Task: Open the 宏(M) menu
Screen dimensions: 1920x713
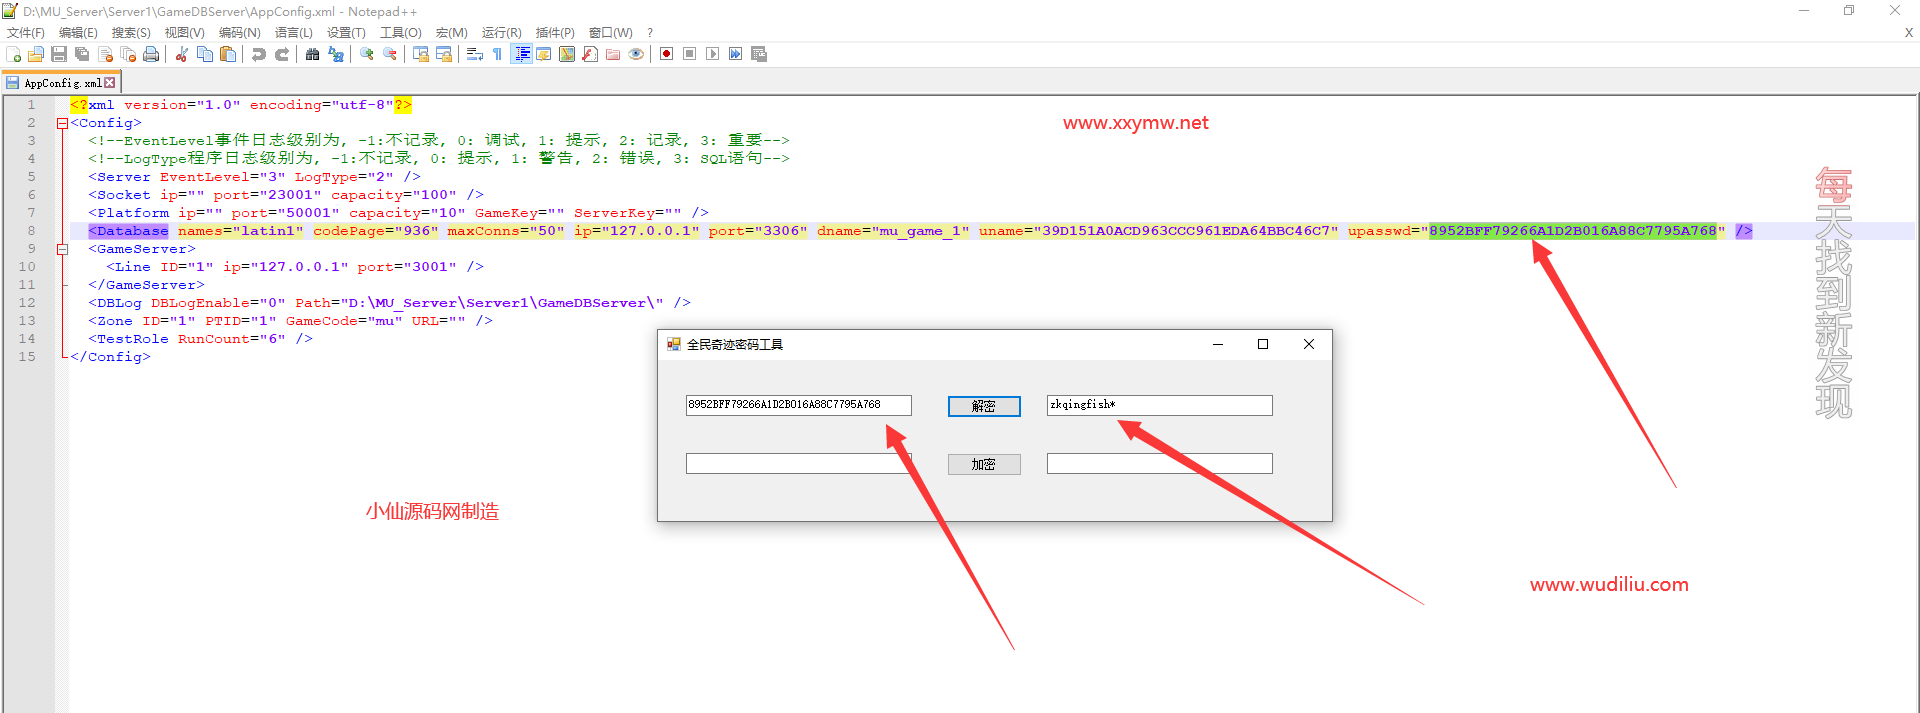Action: pos(452,33)
